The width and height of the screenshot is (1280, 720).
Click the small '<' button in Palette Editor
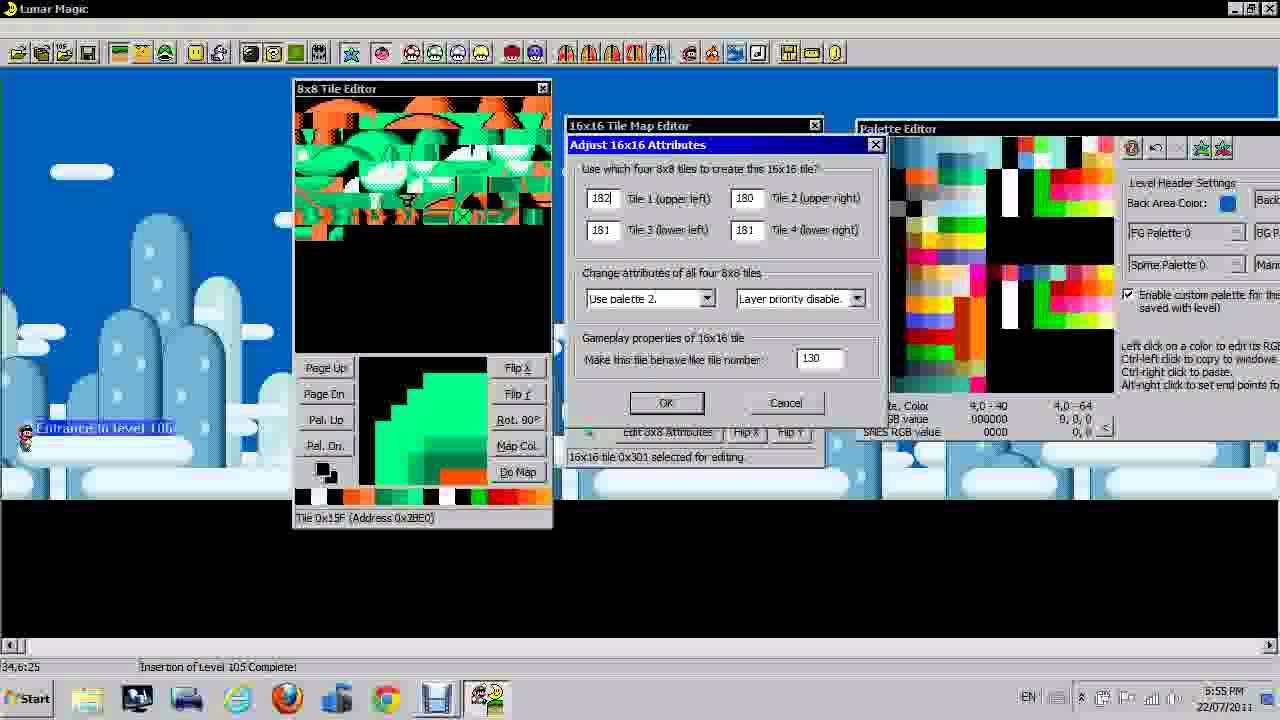point(1104,428)
